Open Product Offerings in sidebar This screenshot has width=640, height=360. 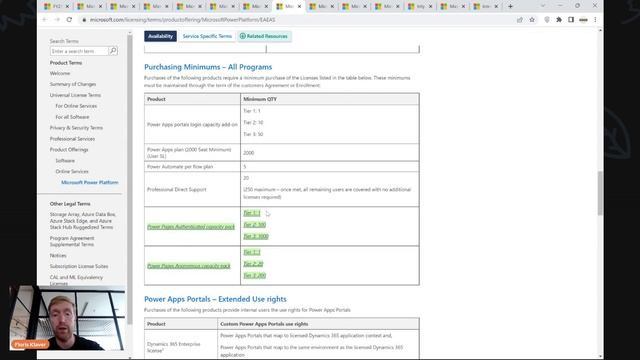point(69,150)
